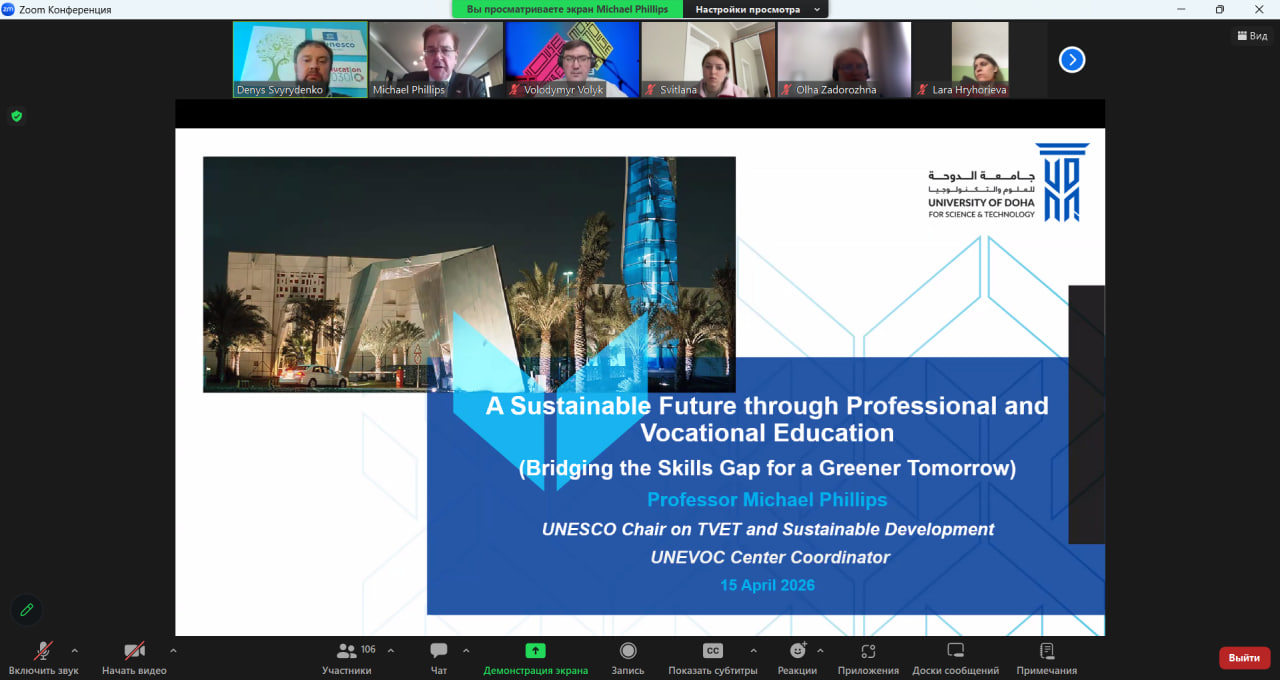Start recording with the Запись button
This screenshot has width=1280, height=680.
[628, 651]
